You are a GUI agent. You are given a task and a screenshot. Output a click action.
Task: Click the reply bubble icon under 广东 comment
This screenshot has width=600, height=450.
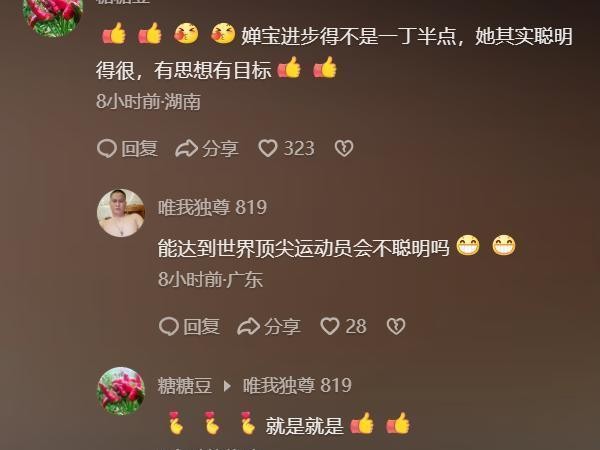169,326
